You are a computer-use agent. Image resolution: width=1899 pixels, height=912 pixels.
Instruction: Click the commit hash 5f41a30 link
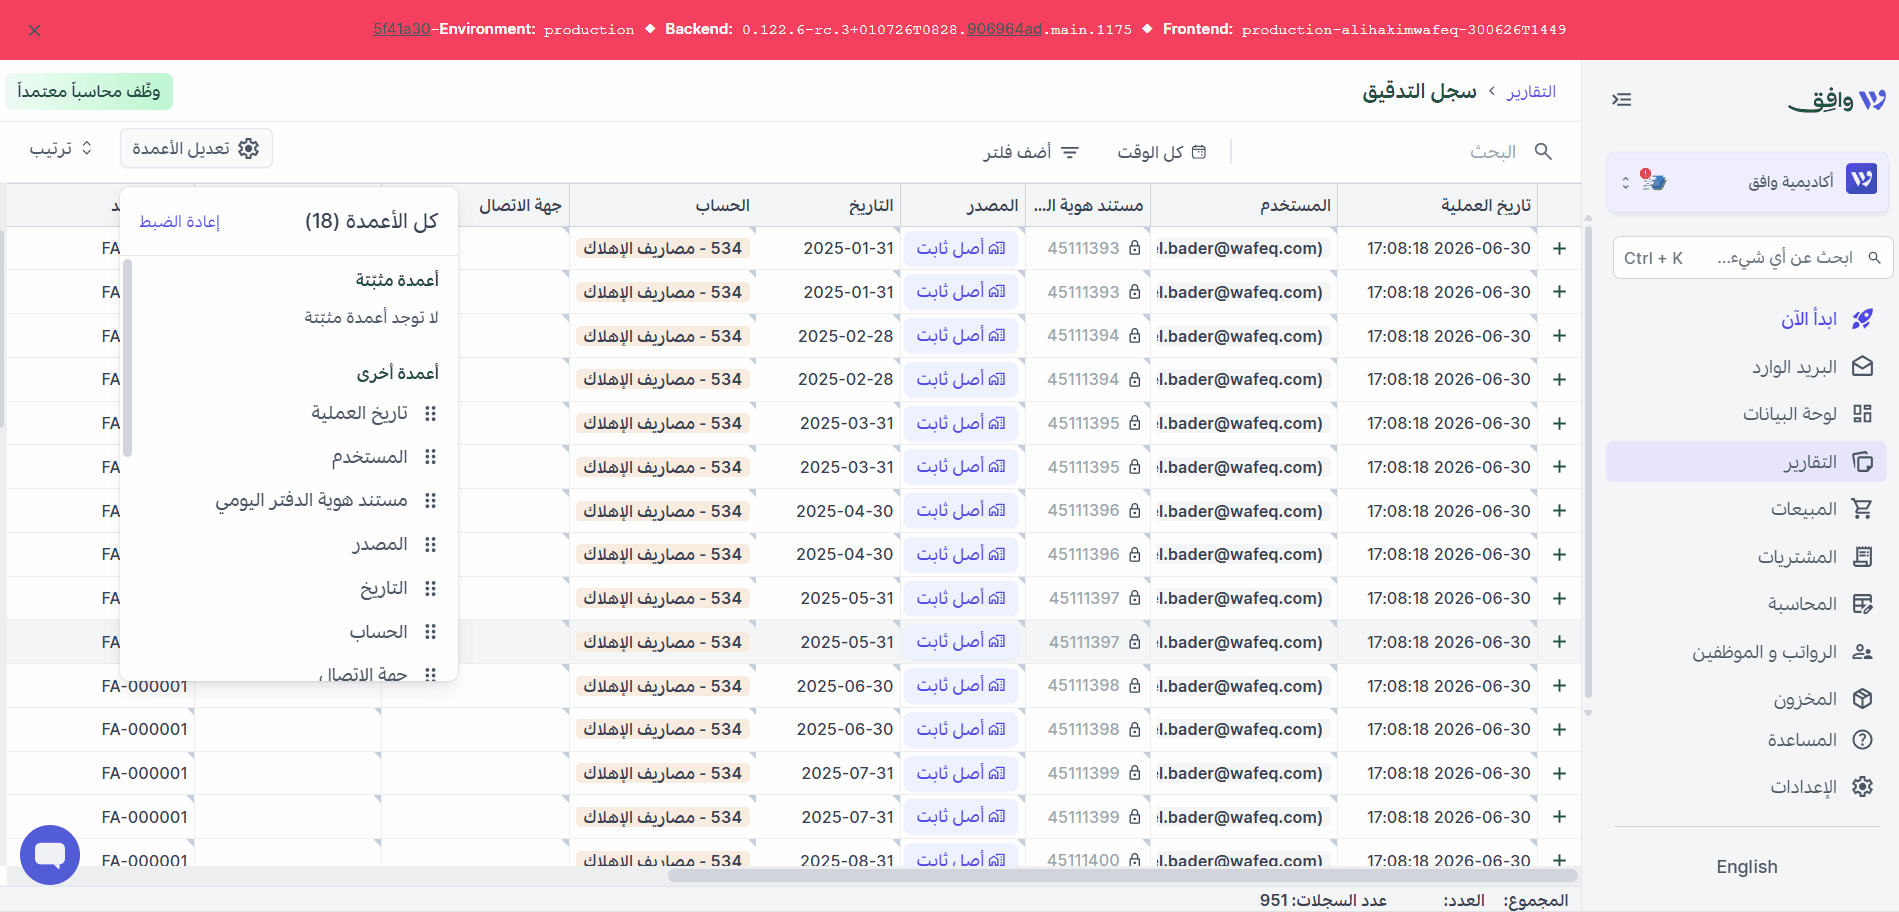coord(402,29)
